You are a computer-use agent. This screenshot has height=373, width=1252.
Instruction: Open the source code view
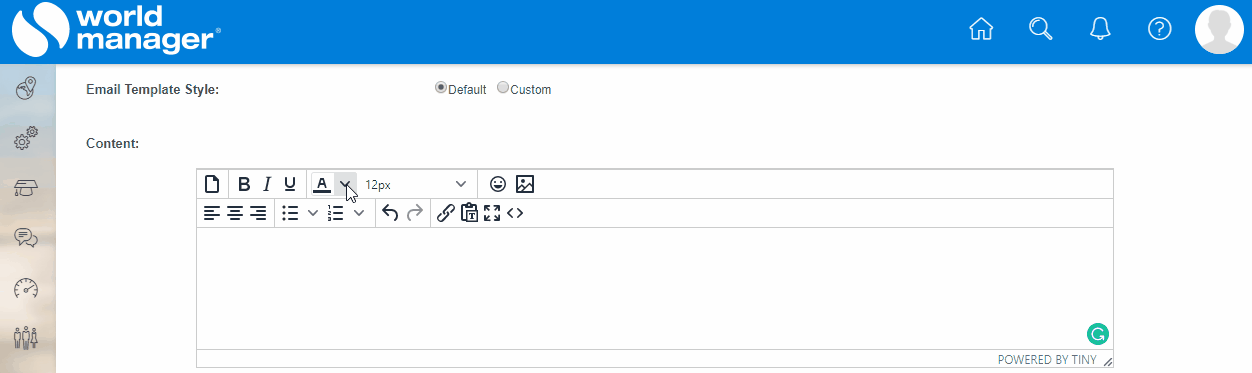[x=515, y=213]
